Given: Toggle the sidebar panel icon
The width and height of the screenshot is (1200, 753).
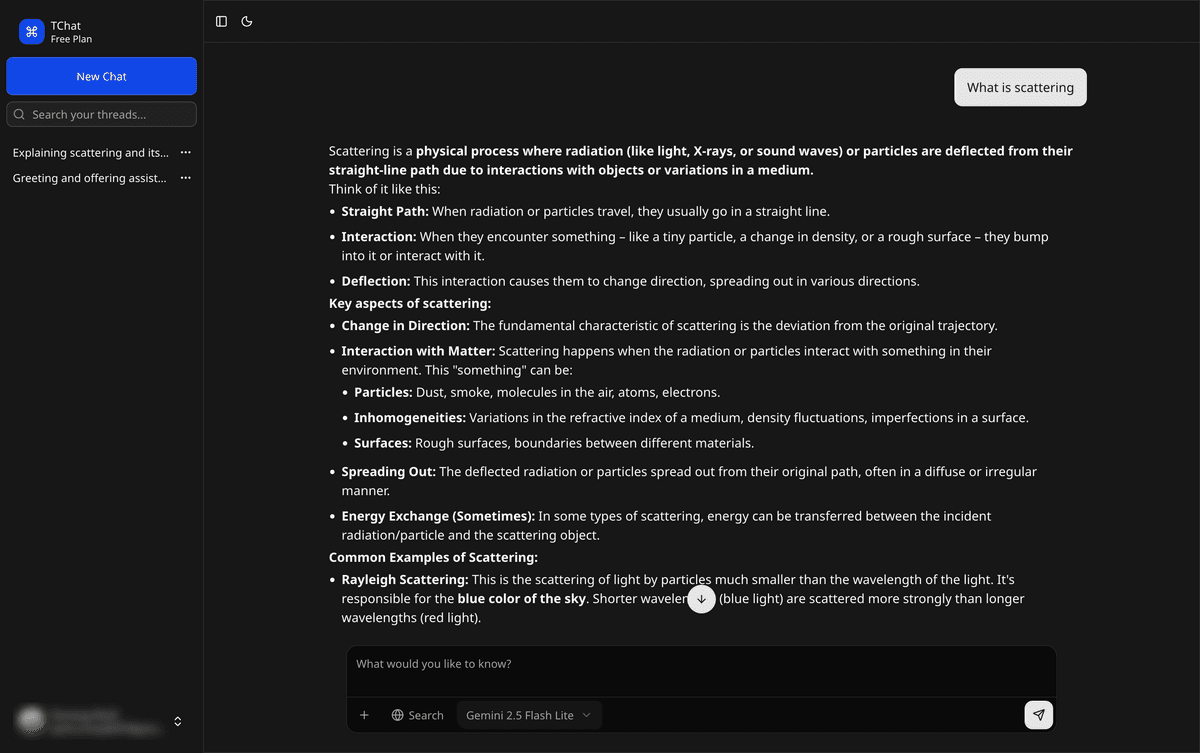Looking at the screenshot, I should tap(221, 21).
